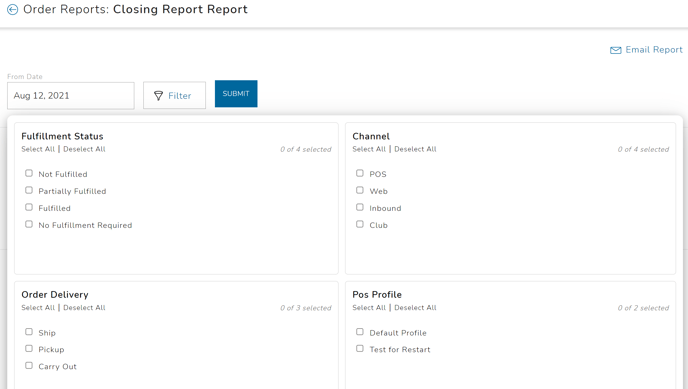Click the 'Test for Restart' label text
Screen dimensions: 688x389
coord(400,350)
